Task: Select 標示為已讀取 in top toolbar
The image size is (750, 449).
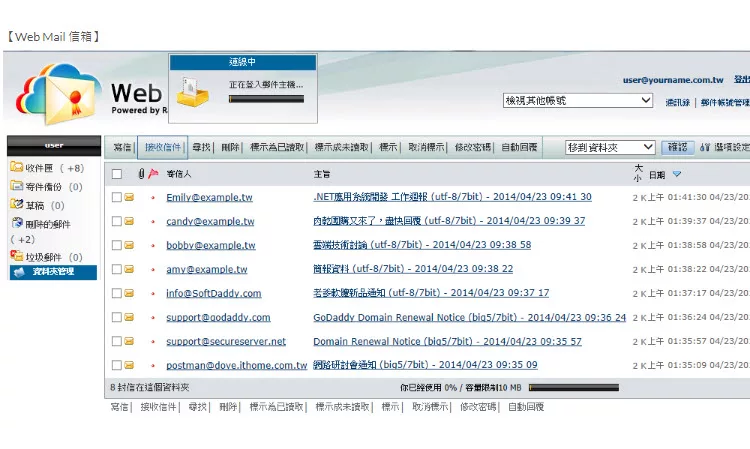Action: tap(277, 147)
